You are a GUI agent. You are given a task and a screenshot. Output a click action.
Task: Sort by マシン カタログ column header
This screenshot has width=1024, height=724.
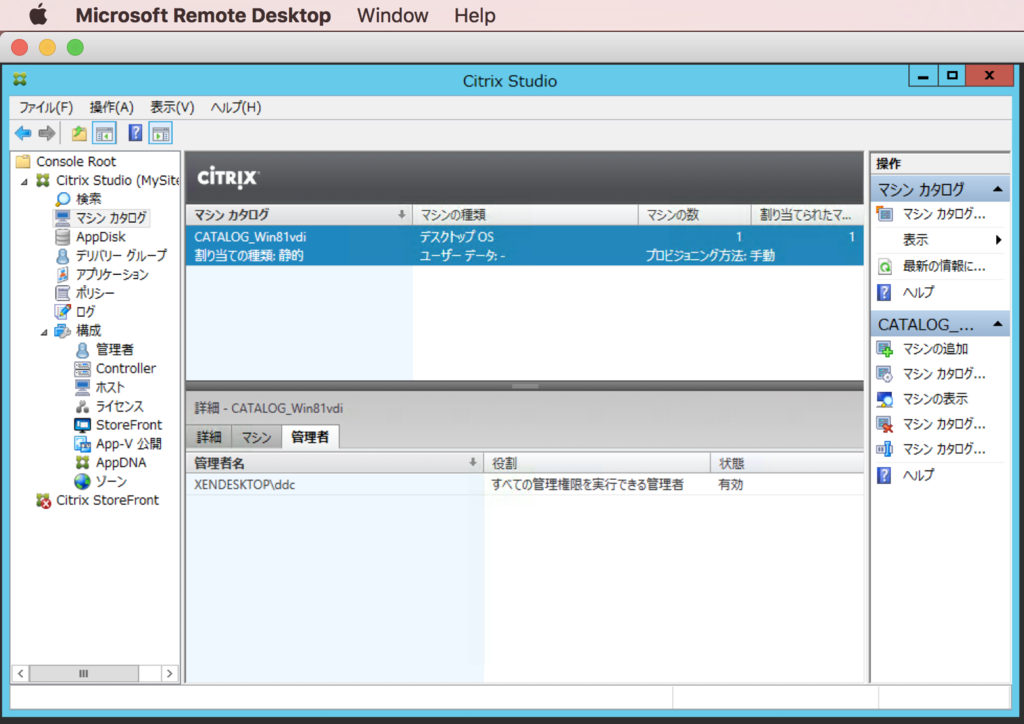(x=299, y=214)
